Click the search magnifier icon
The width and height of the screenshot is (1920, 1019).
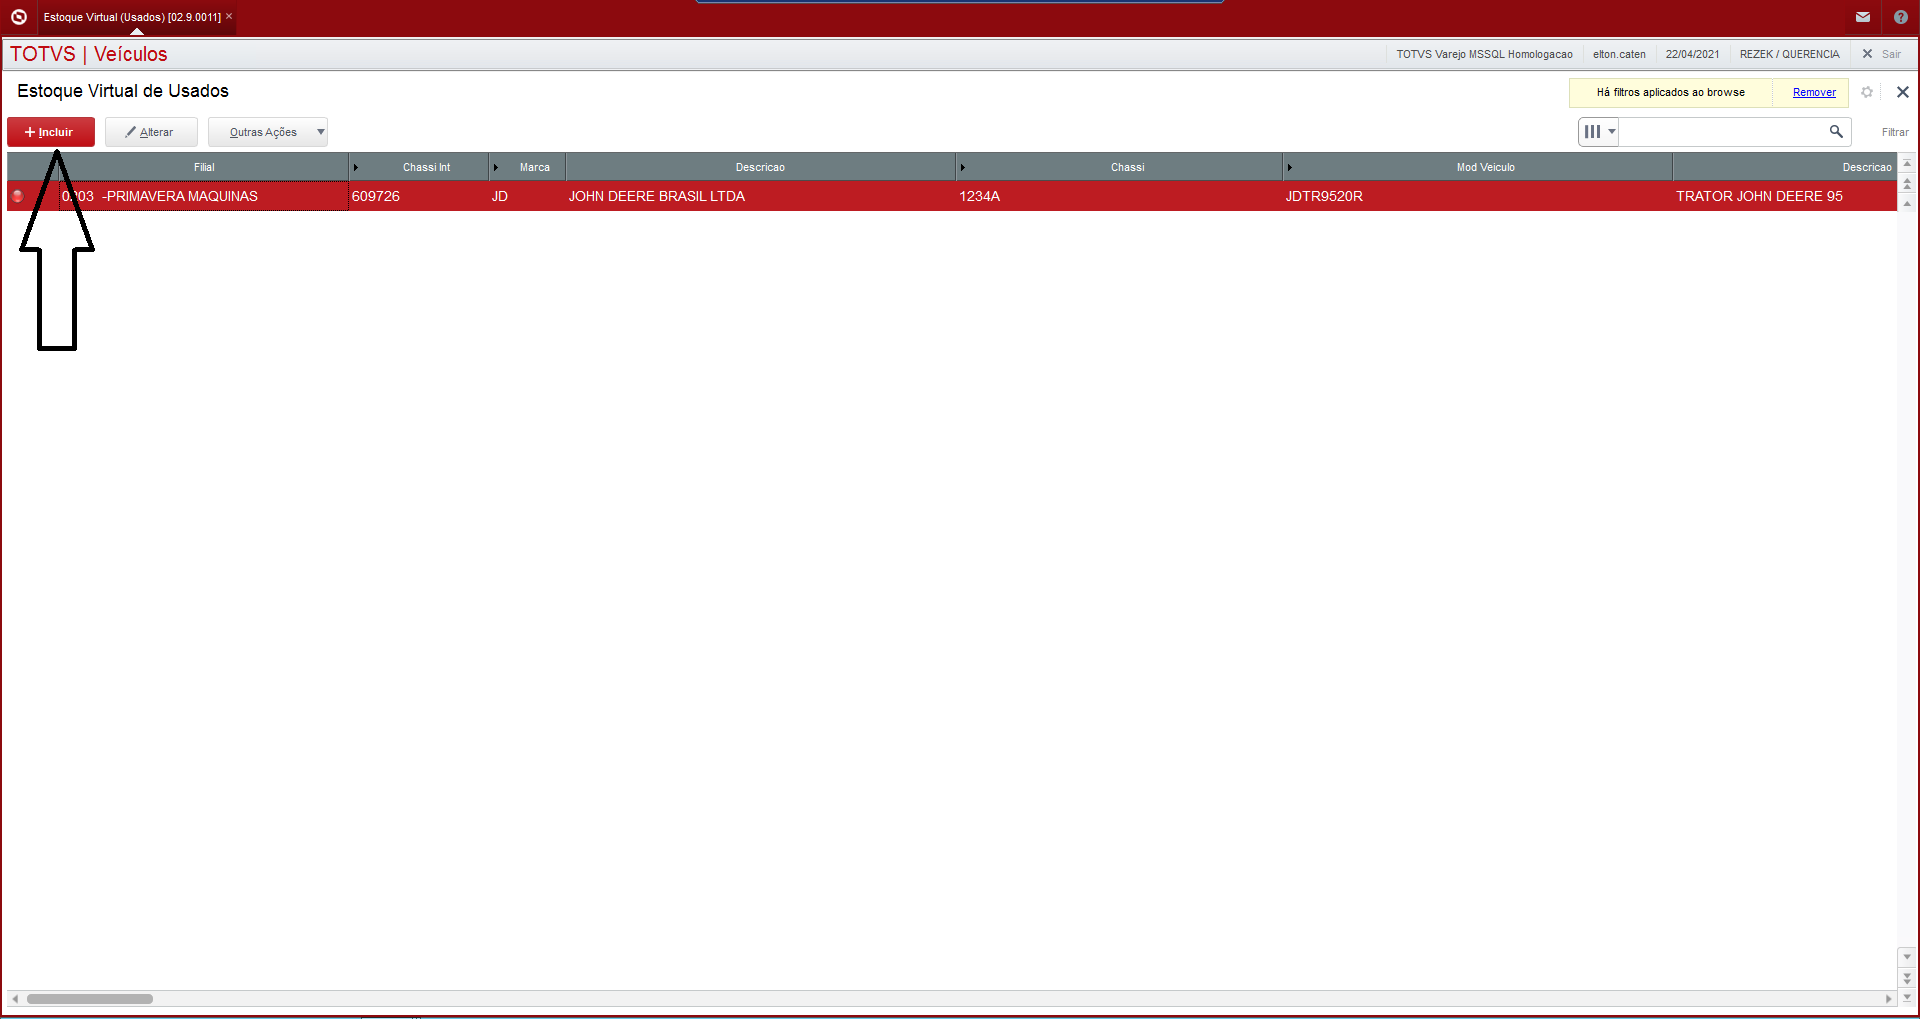1836,131
